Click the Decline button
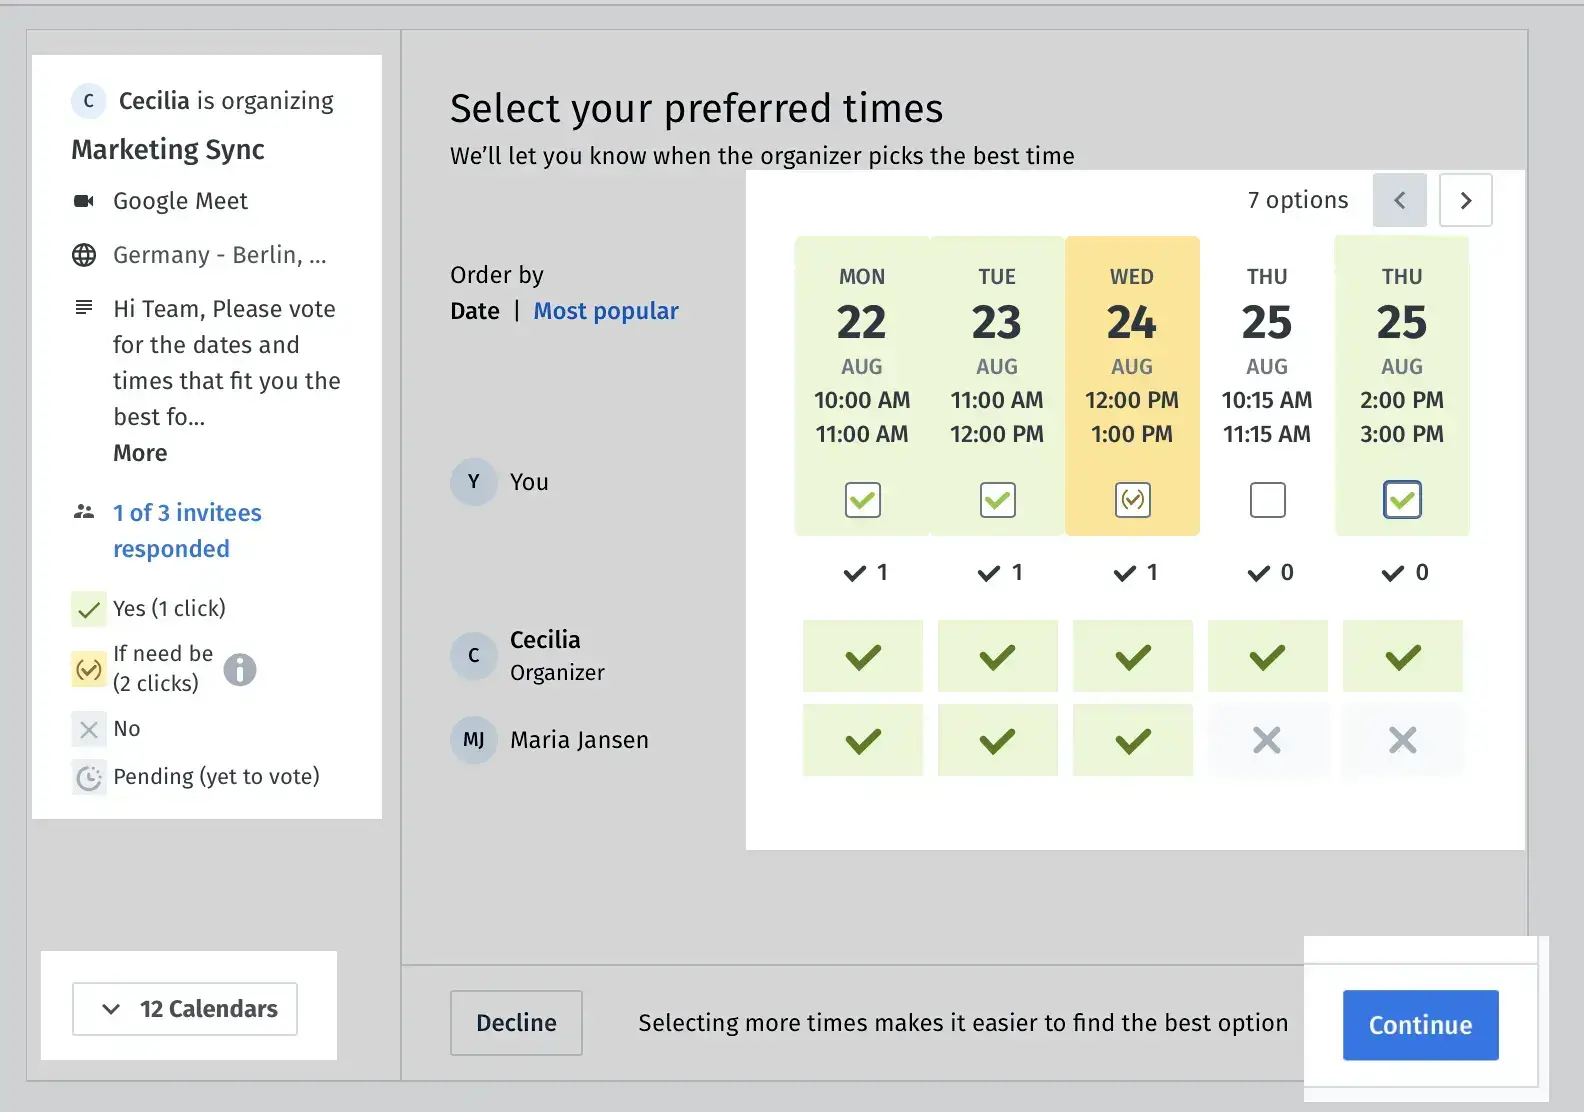Screen dimensions: 1584x1112 [x=516, y=1023]
